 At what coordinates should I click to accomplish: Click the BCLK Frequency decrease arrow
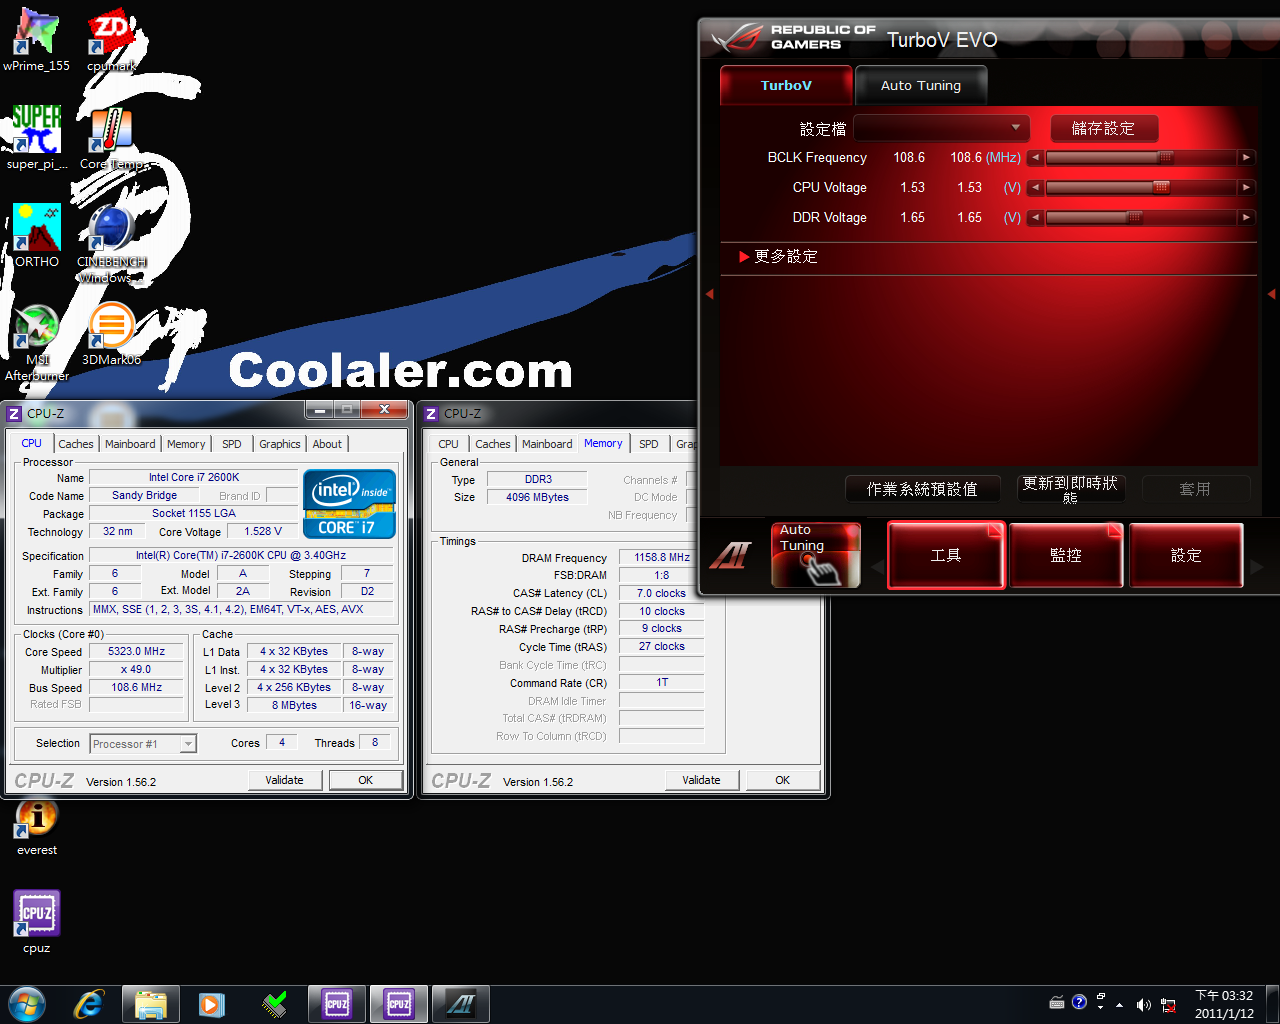[1035, 158]
